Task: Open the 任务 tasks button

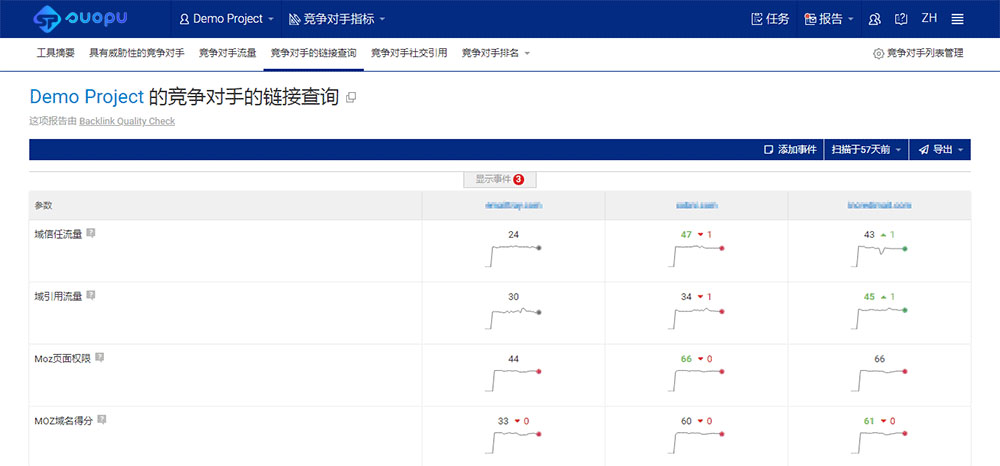Action: [770, 19]
